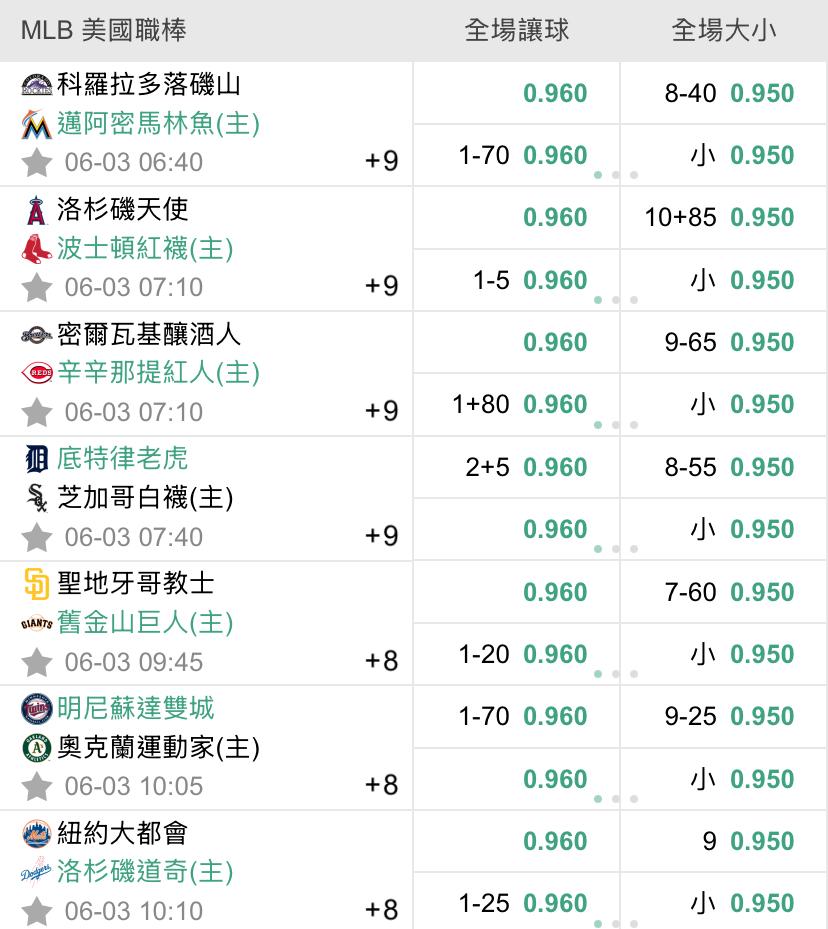Click page dots under Tigers game odds
This screenshot has height=929, width=828.
tap(616, 549)
